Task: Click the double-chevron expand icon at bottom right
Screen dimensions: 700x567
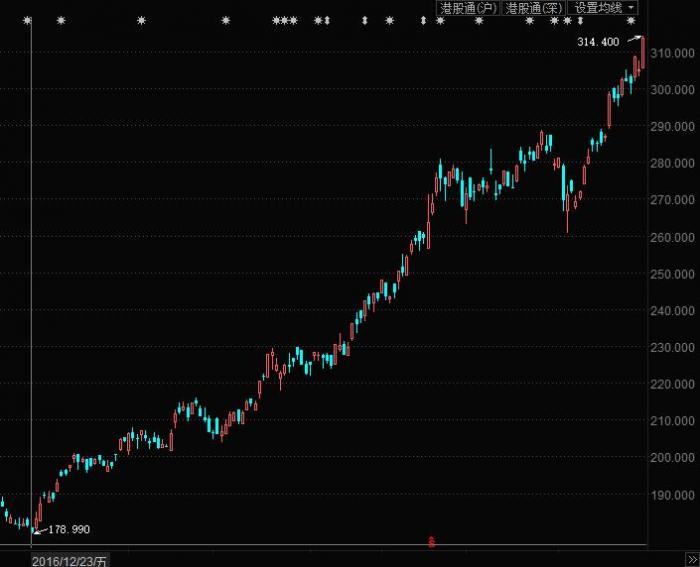Action: (692, 560)
